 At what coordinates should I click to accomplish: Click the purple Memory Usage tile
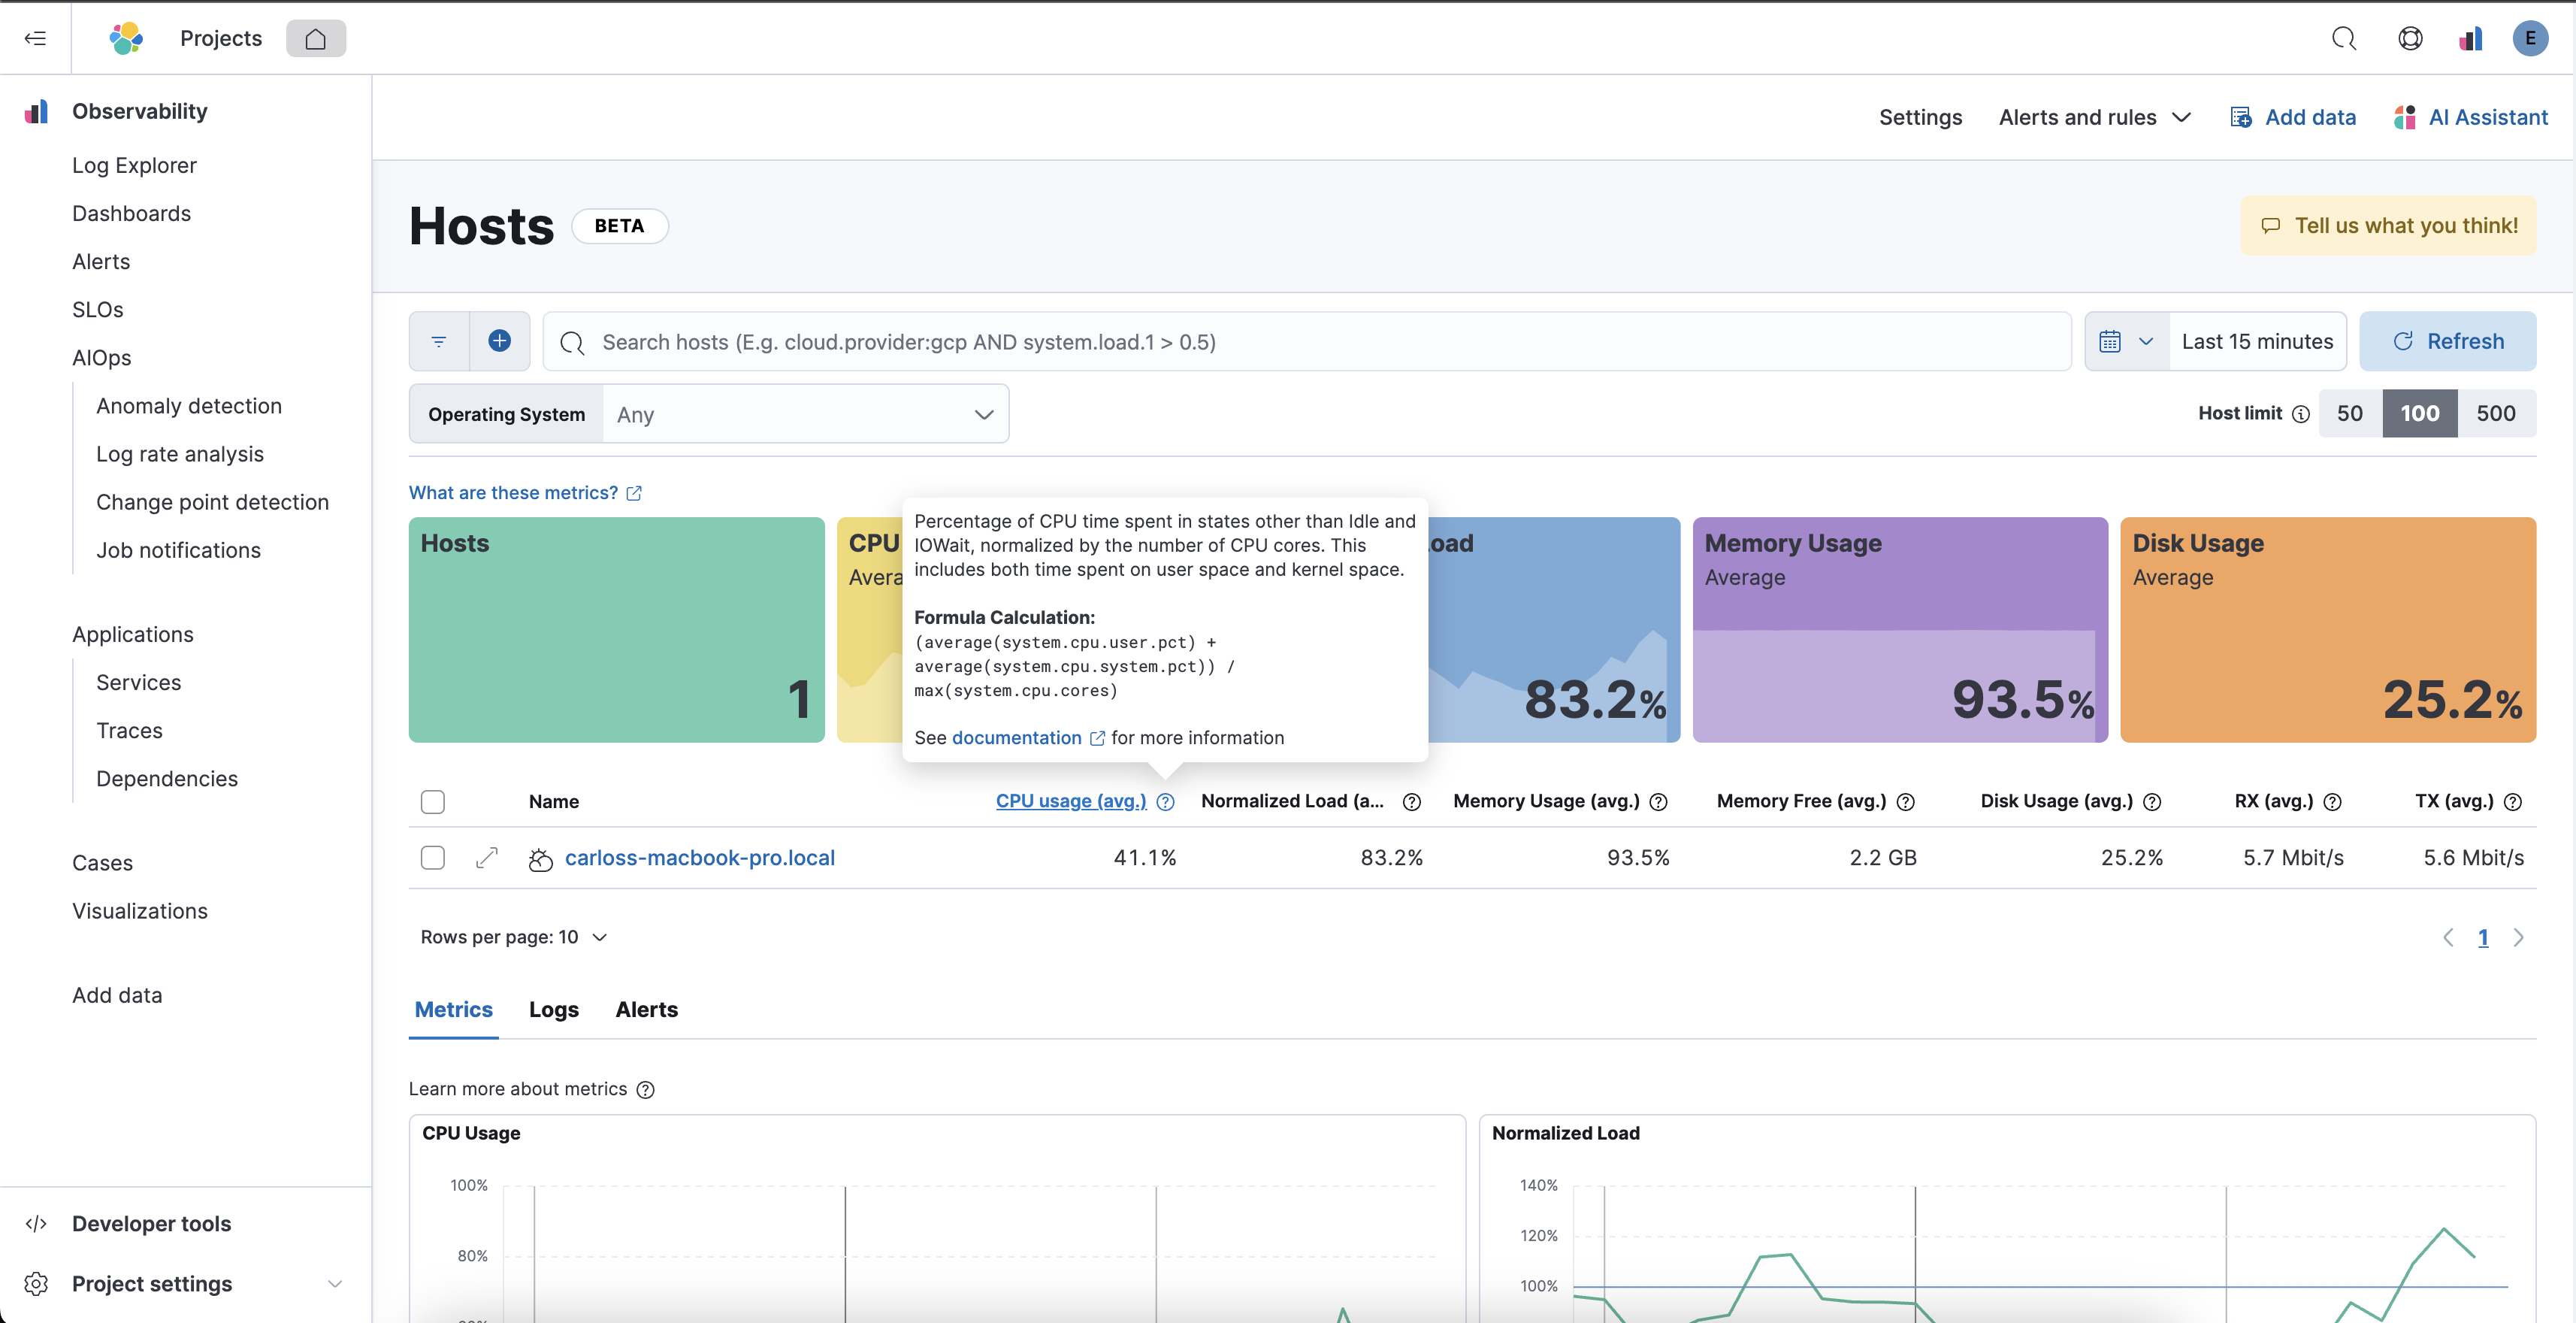[x=1900, y=630]
